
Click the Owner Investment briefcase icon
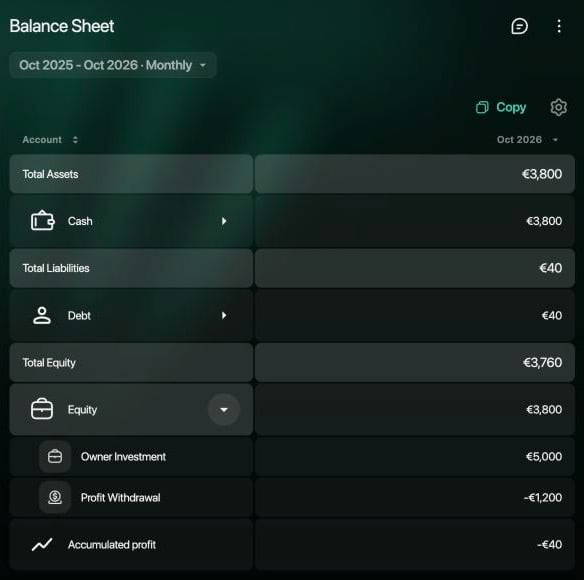pyautogui.click(x=55, y=456)
